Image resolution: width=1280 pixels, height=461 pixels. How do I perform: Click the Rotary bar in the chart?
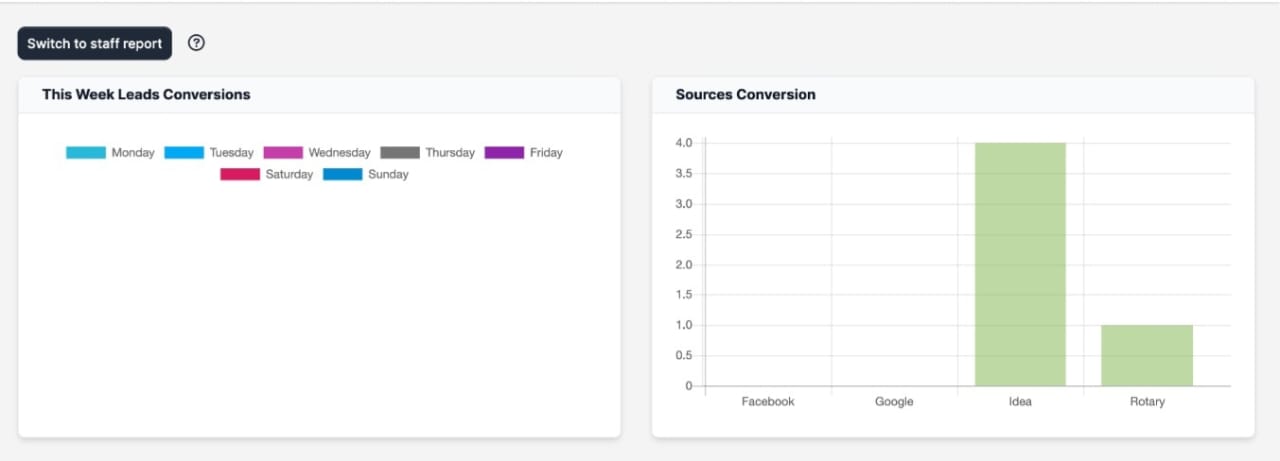pos(1147,355)
